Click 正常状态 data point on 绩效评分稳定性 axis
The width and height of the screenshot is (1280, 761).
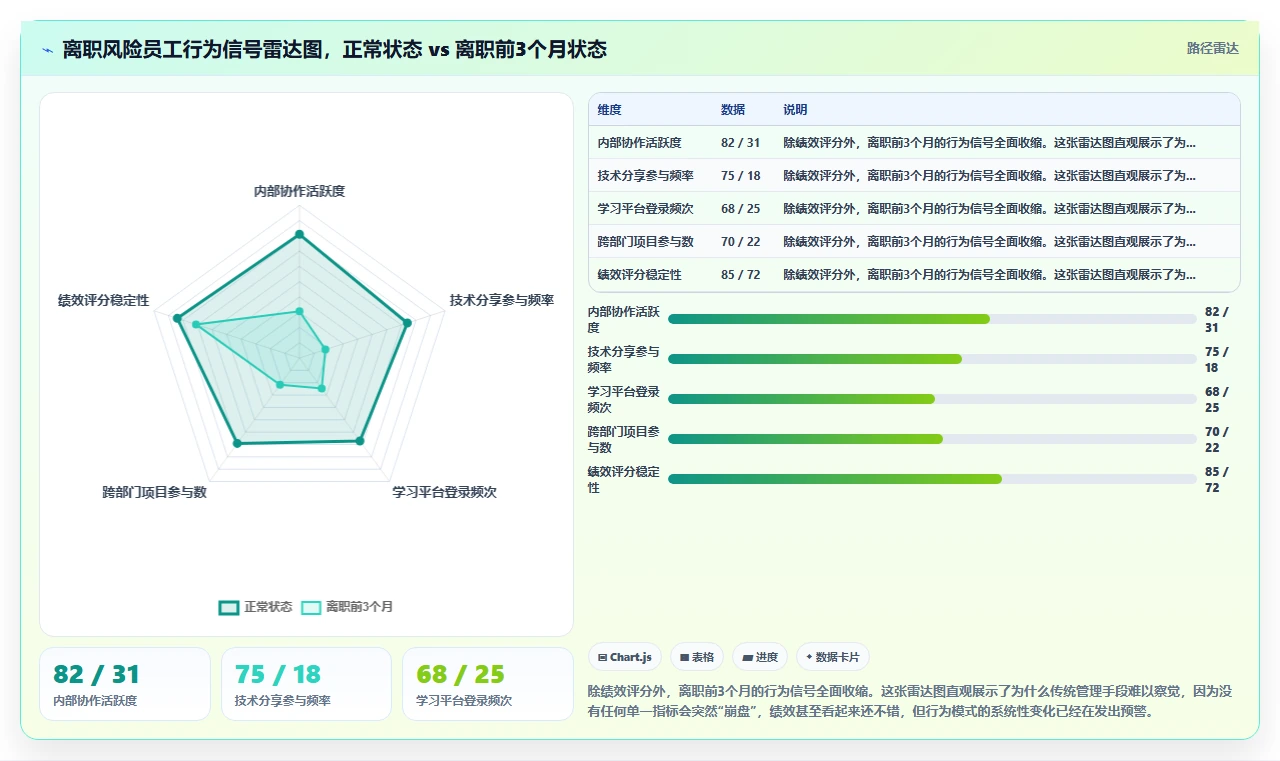coord(177,318)
